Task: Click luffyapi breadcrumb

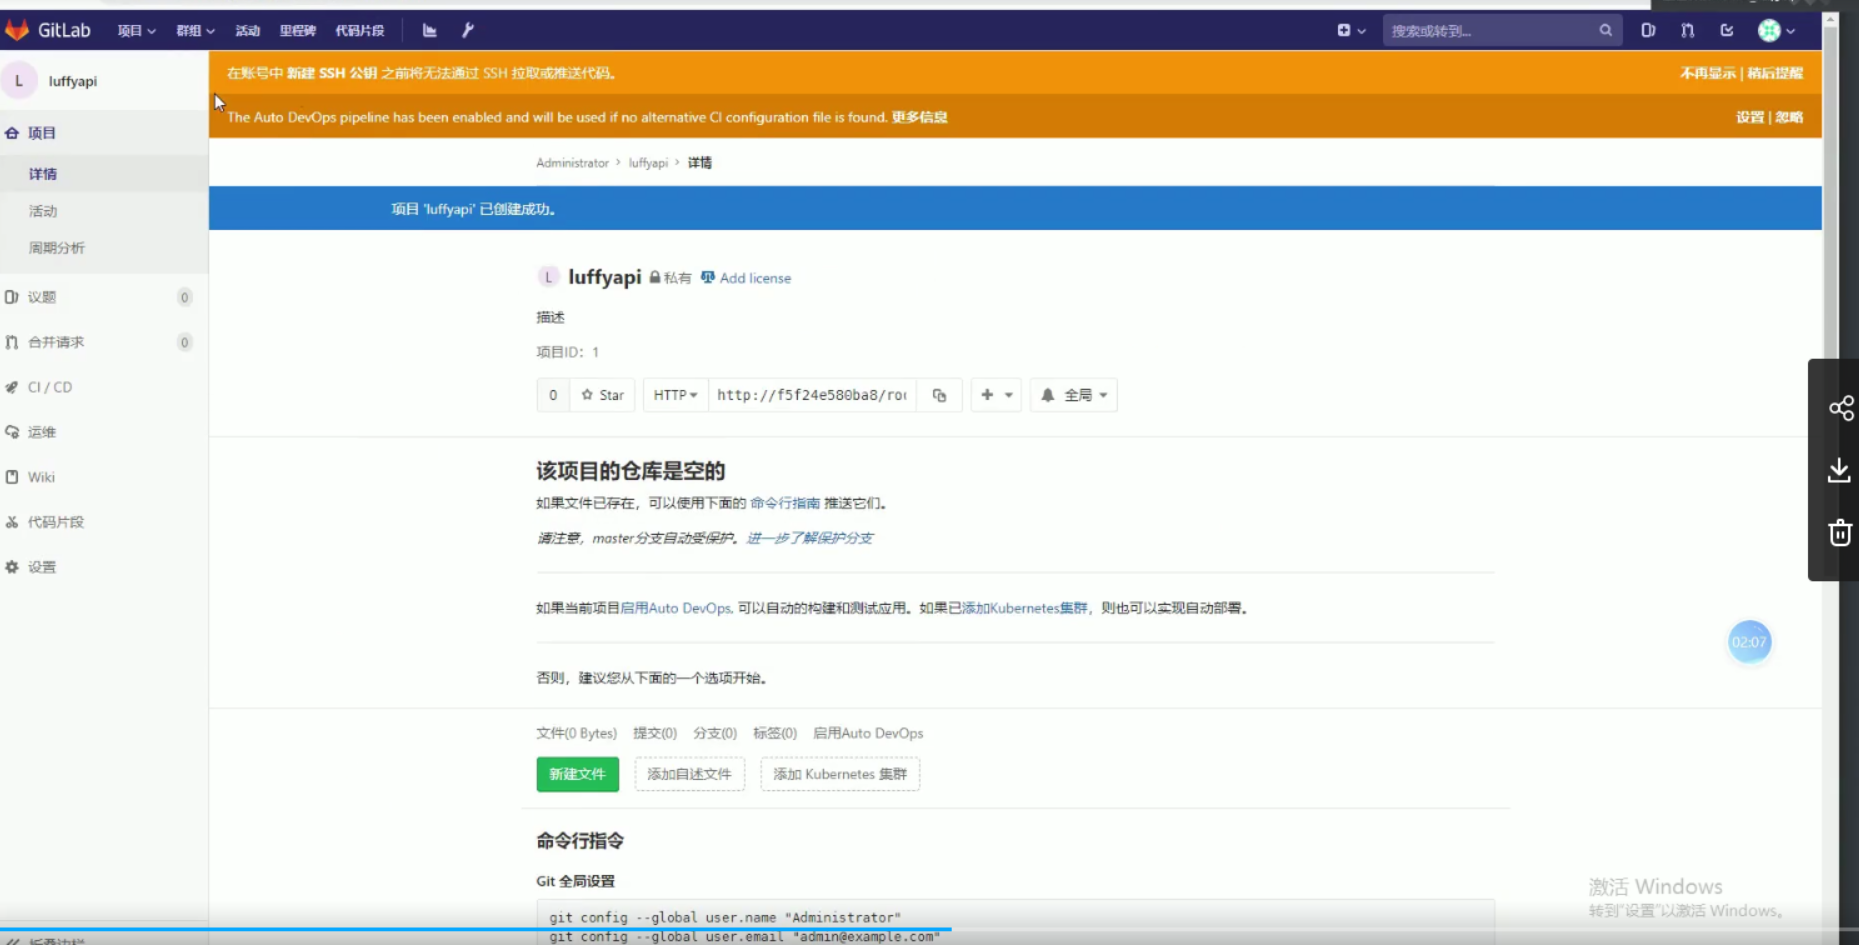Action: [648, 162]
